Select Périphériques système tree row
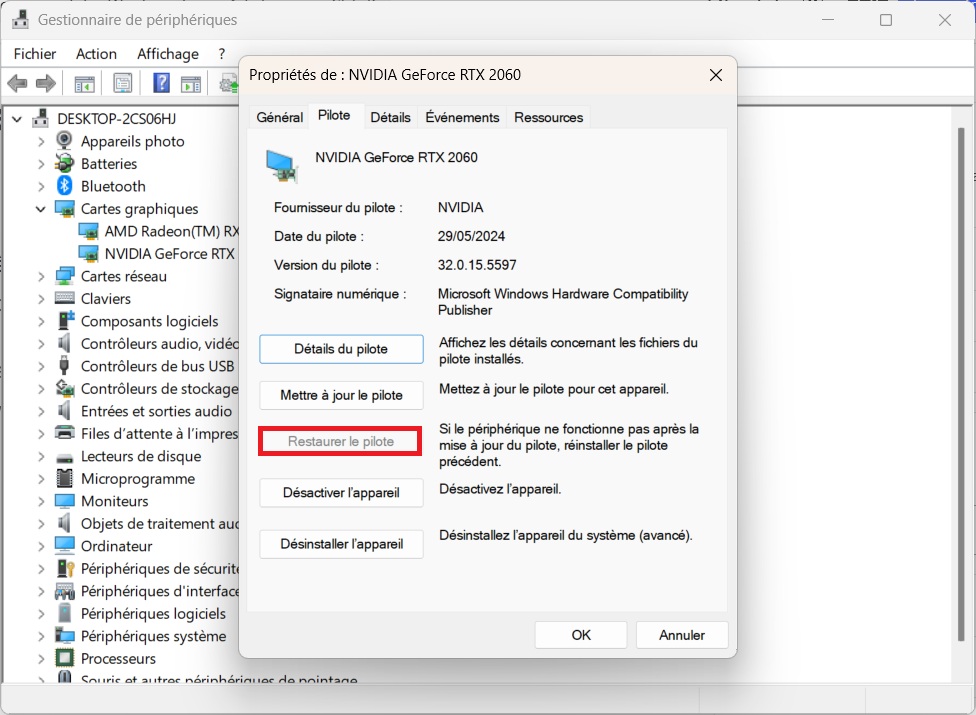The image size is (976, 715). [140, 636]
